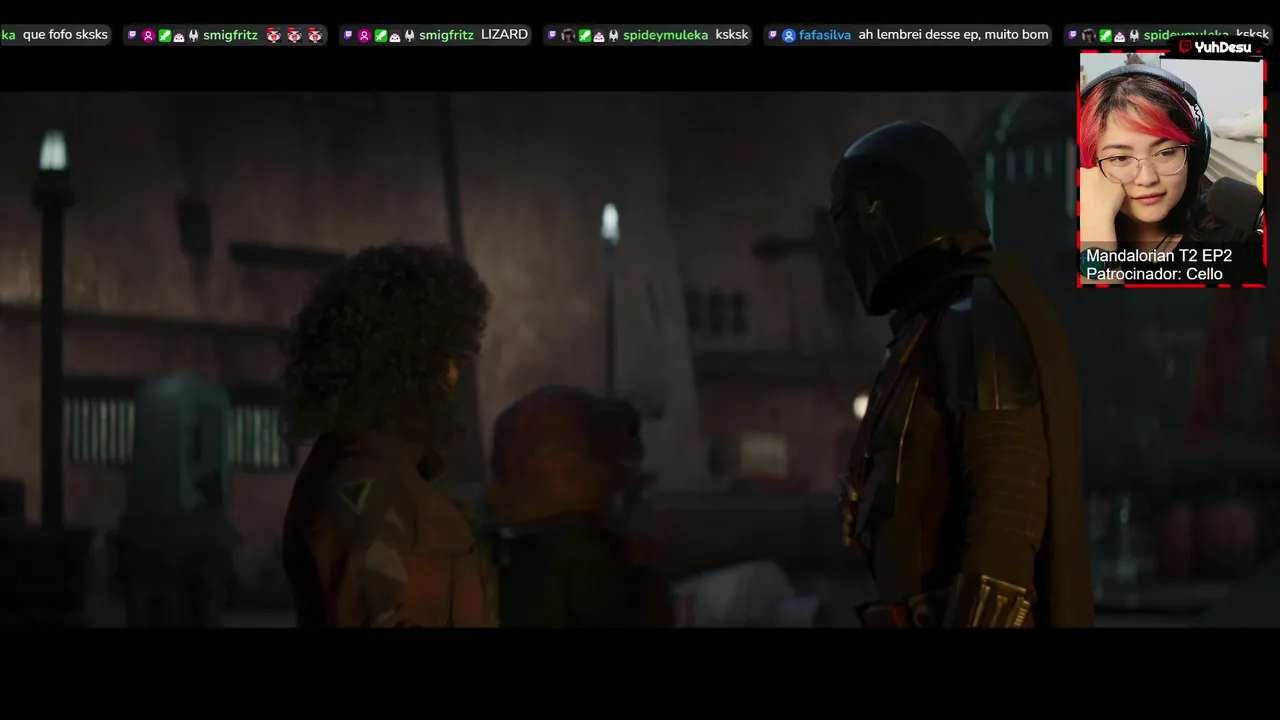
Task: Click the YuhDesu channel name
Action: [x=1223, y=47]
